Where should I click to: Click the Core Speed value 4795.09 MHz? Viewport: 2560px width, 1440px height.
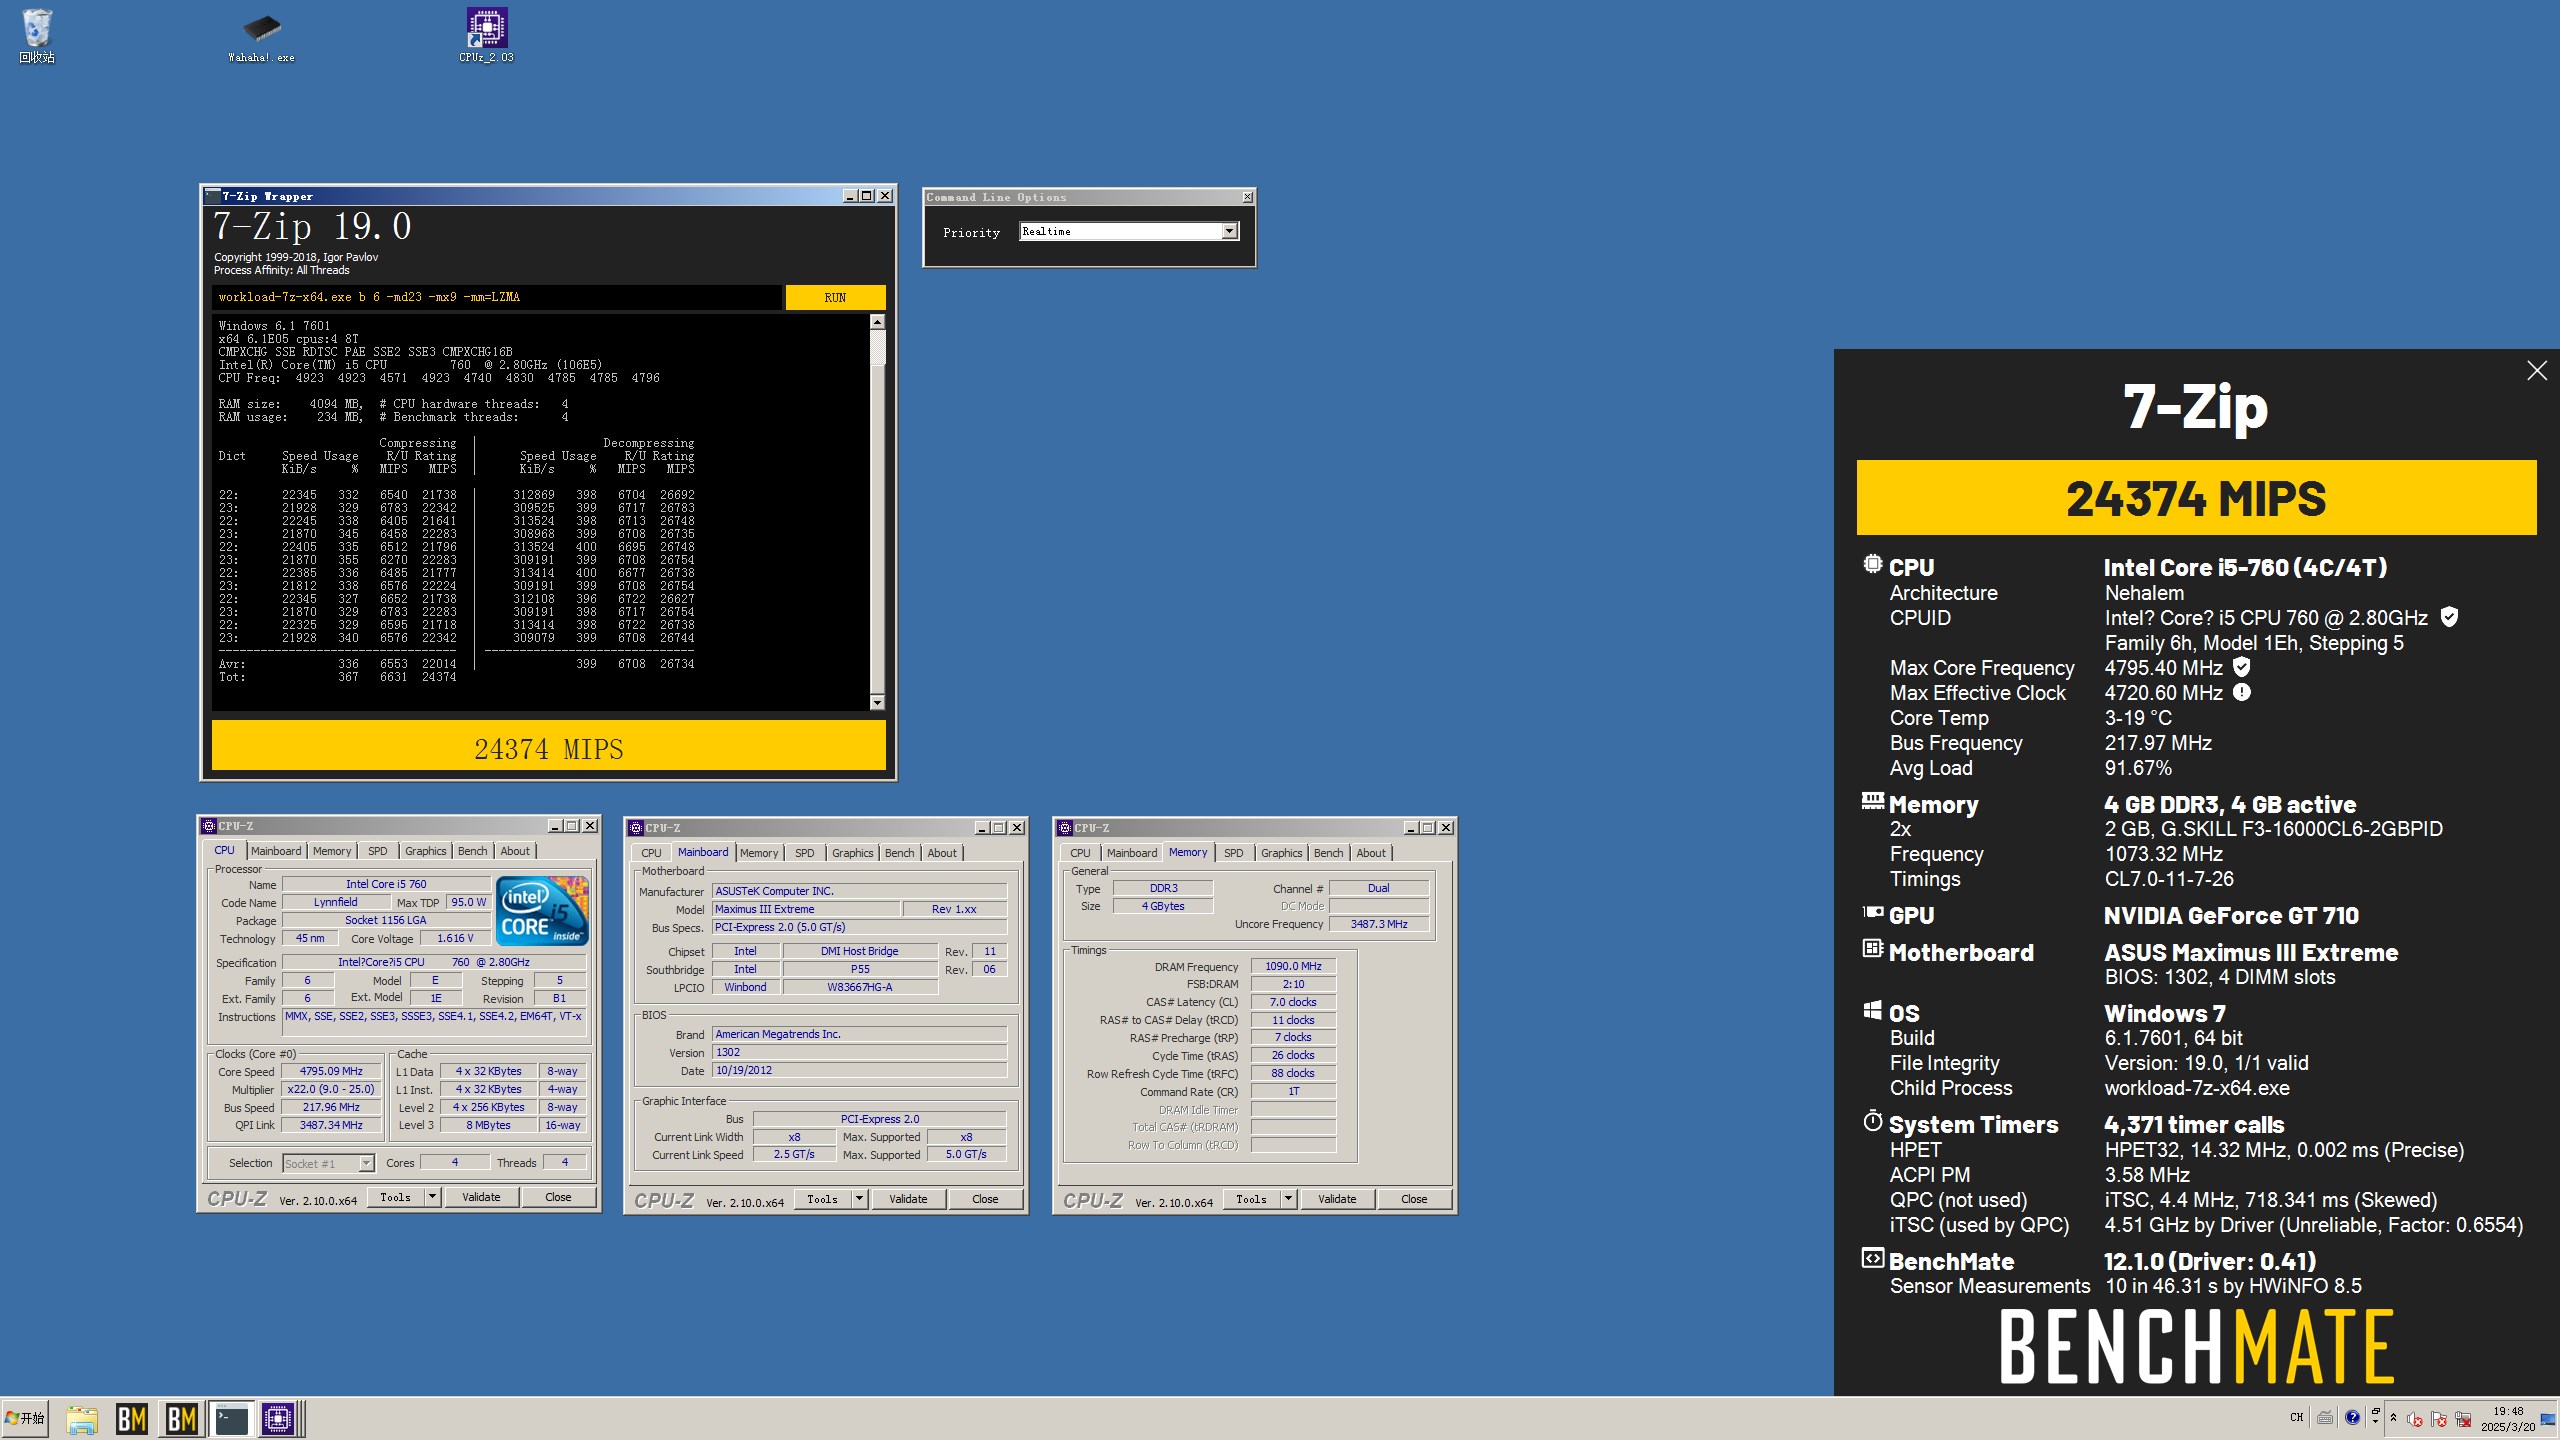click(331, 1071)
